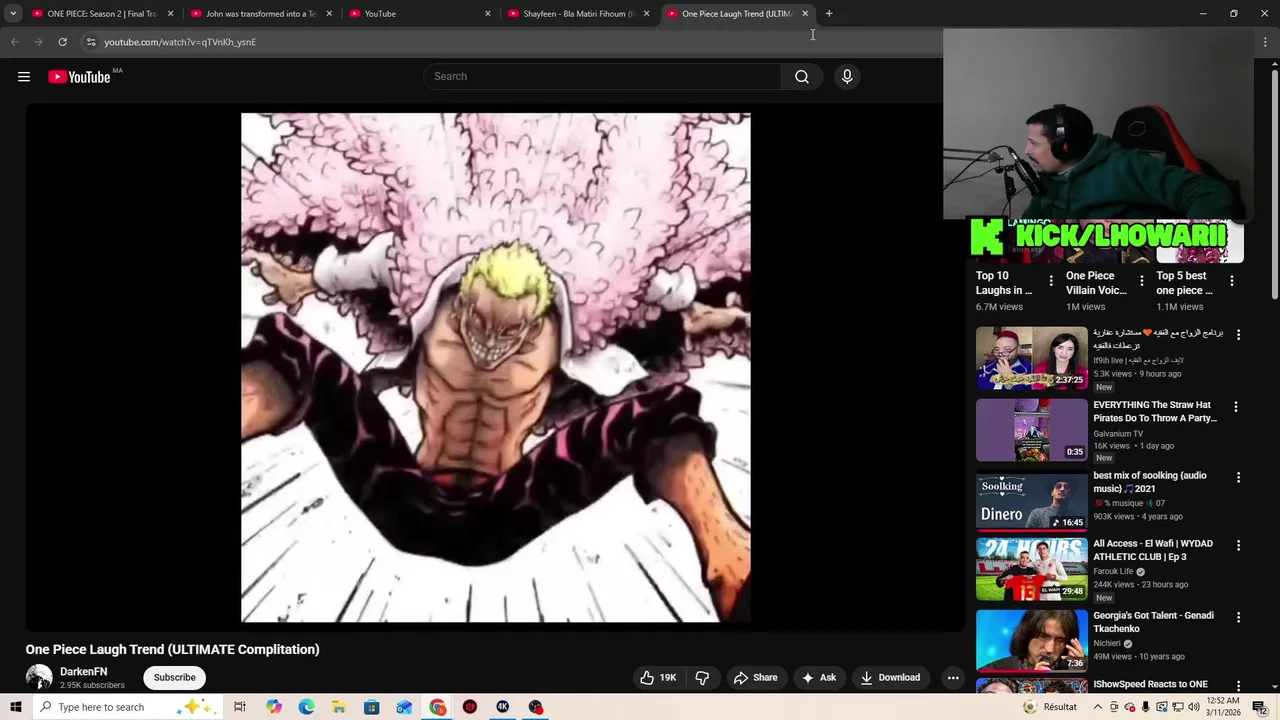Close the Shayfeen Bla Matiri tab

point(646,14)
